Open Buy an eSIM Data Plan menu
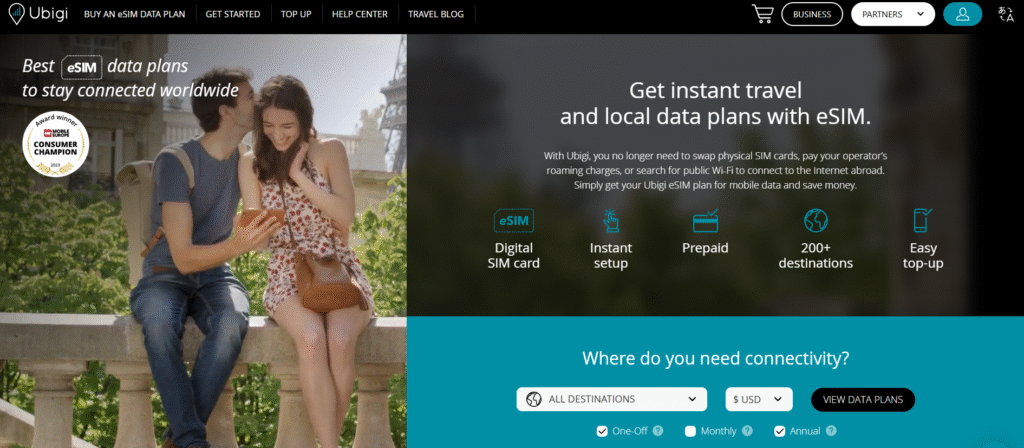 pos(135,14)
